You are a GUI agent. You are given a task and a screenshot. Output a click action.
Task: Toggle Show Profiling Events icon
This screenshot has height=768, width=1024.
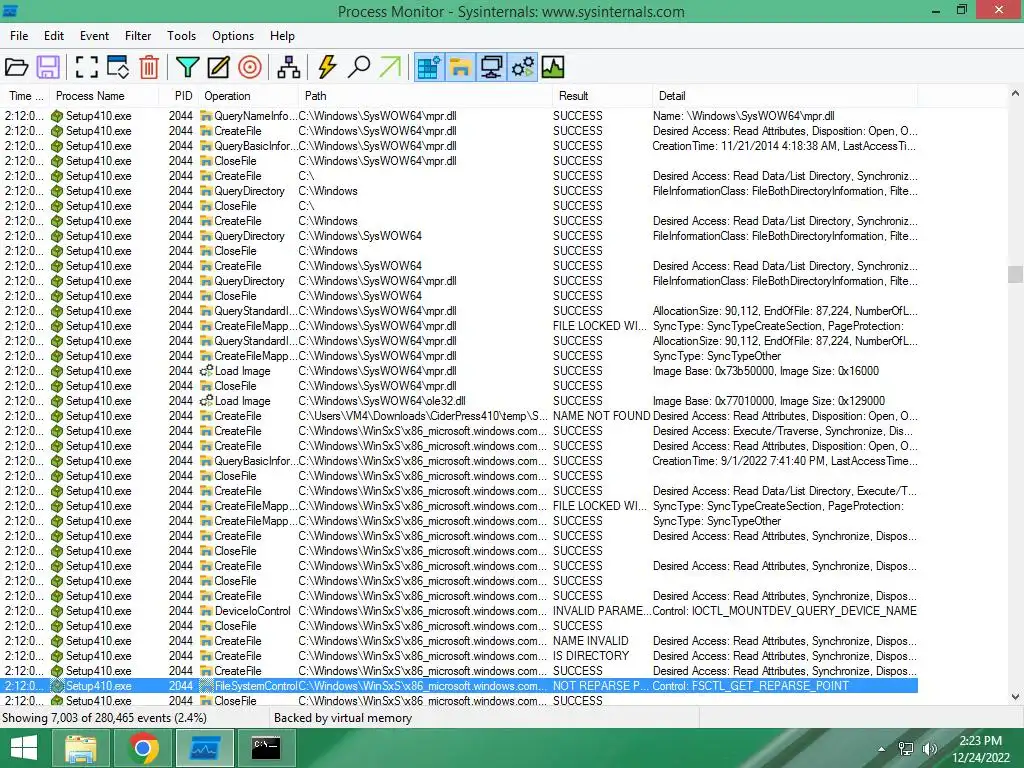coord(553,67)
